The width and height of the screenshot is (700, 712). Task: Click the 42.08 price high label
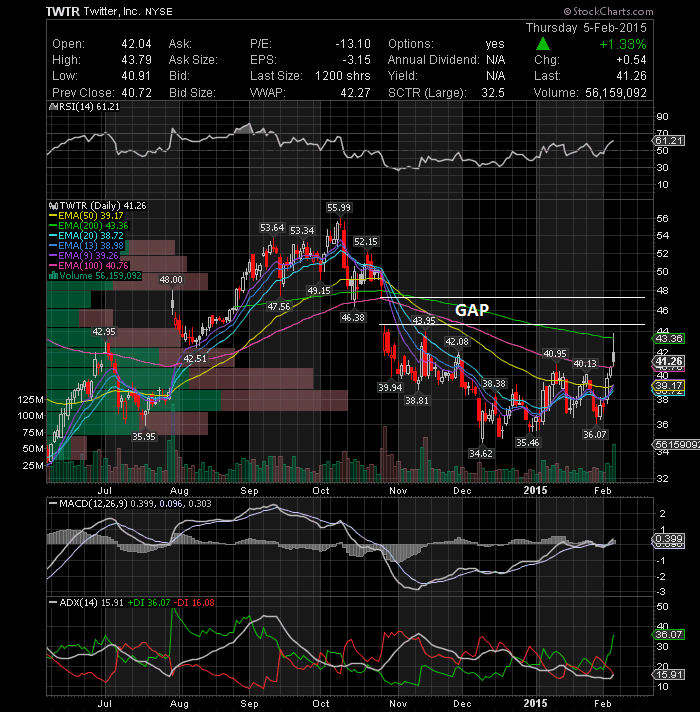point(457,341)
